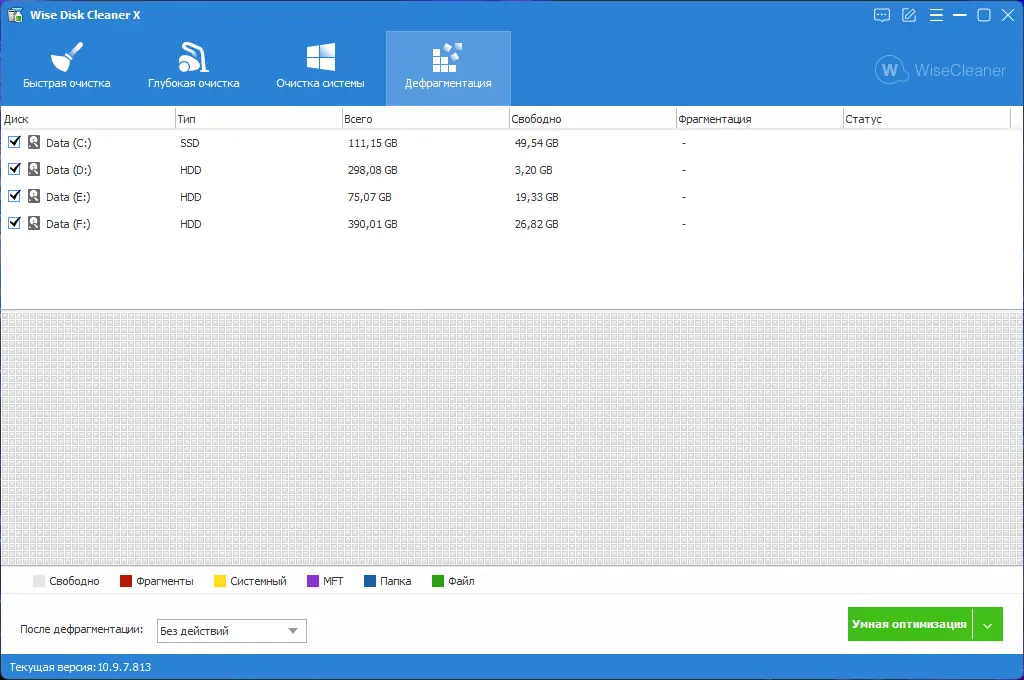Click the Свободно gray legend swatch

tap(39, 581)
